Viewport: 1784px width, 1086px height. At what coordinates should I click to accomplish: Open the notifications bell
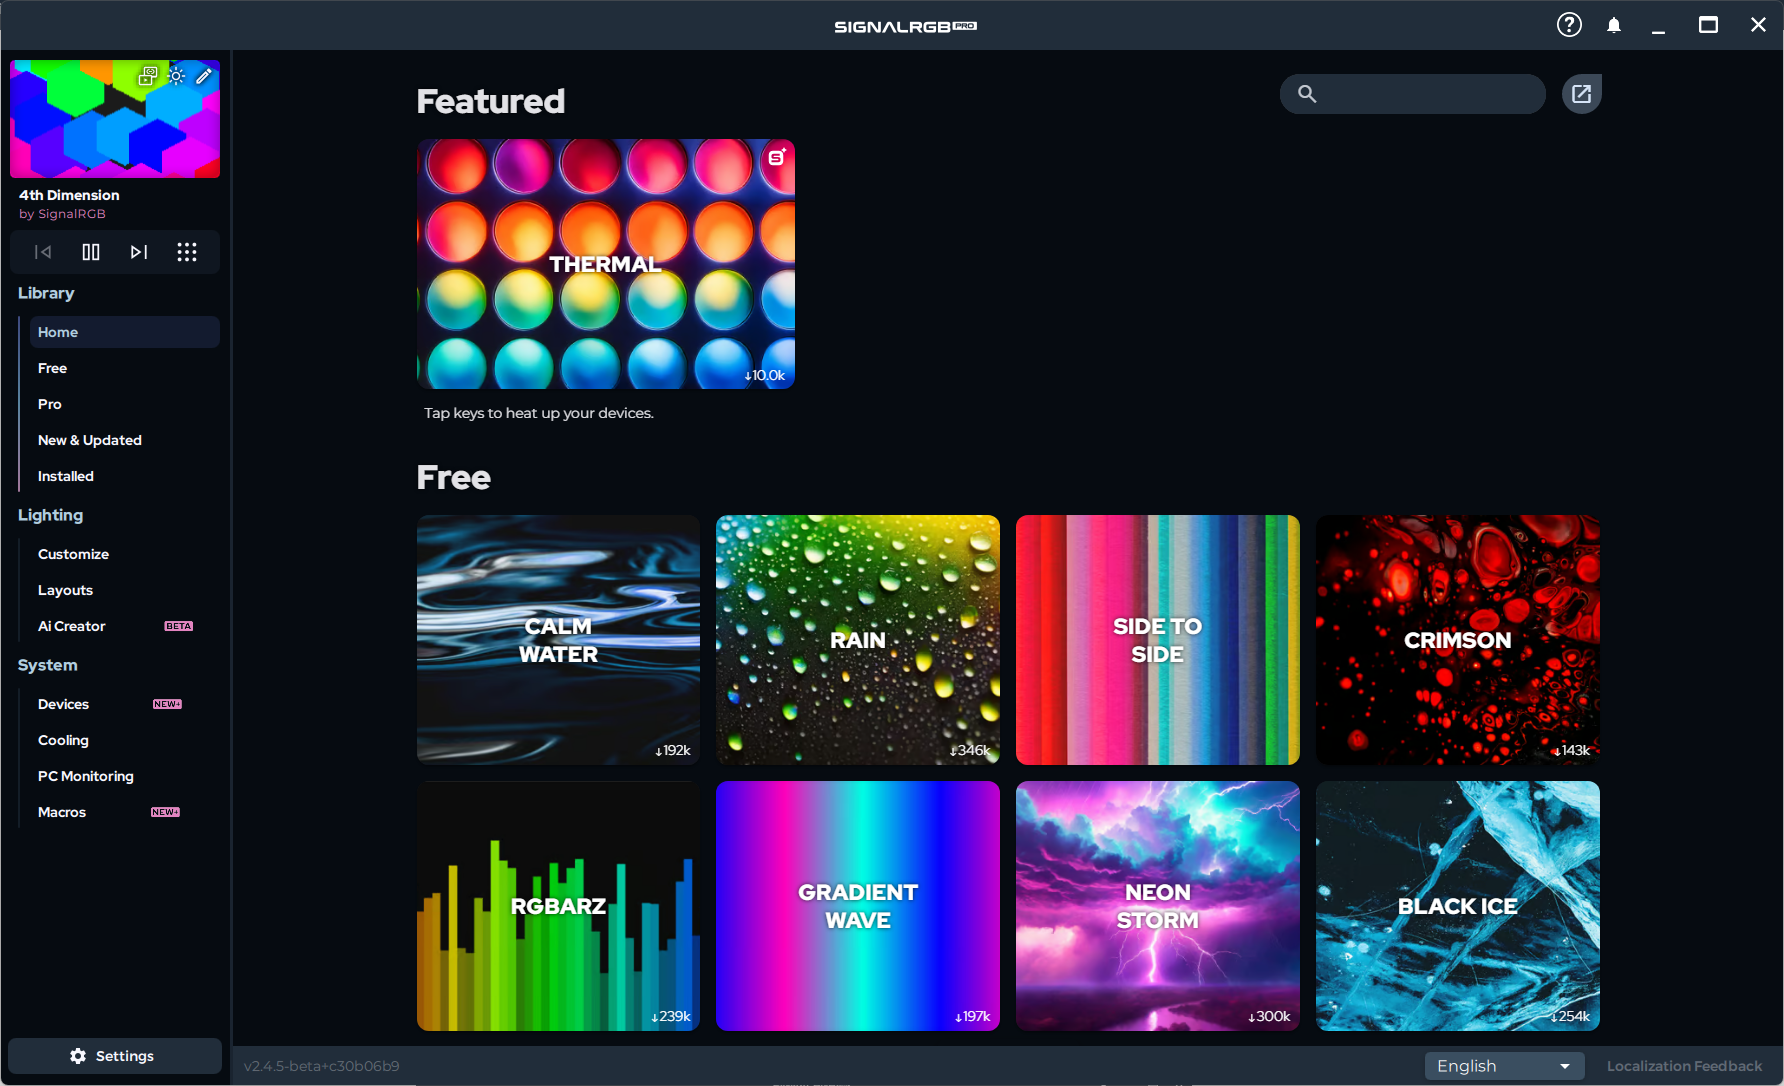[x=1614, y=25]
